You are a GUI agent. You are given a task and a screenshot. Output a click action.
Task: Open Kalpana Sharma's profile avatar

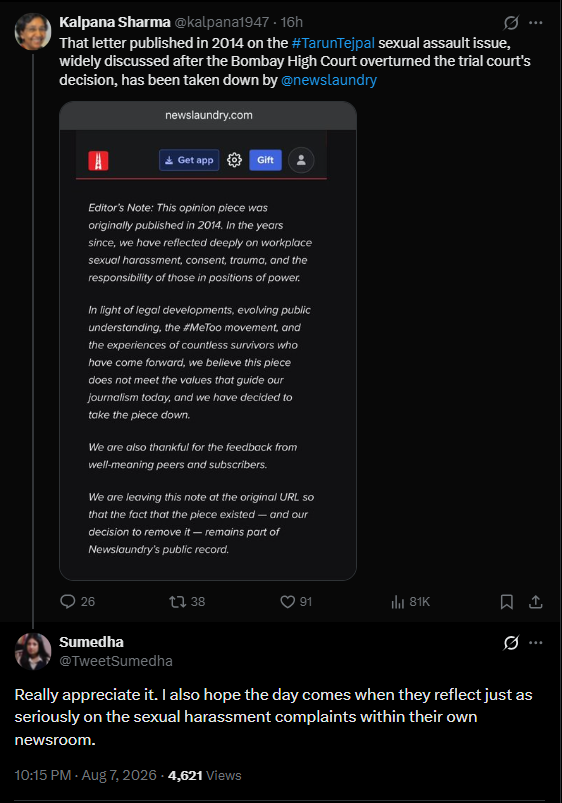33,31
